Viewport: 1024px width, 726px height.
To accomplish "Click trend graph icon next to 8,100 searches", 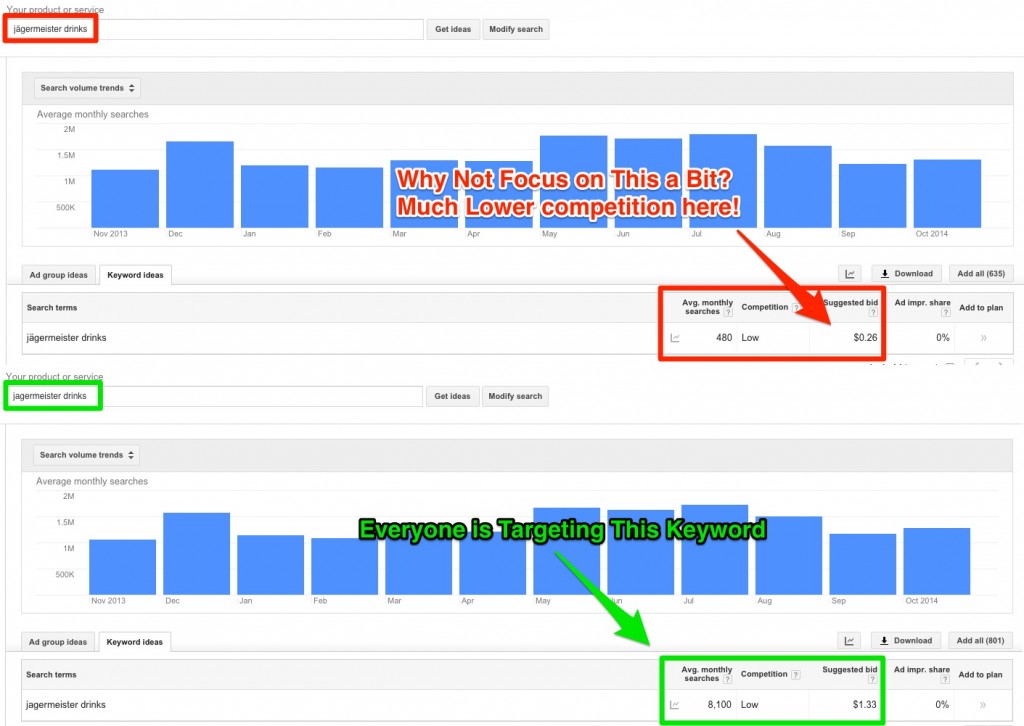I will pos(675,705).
